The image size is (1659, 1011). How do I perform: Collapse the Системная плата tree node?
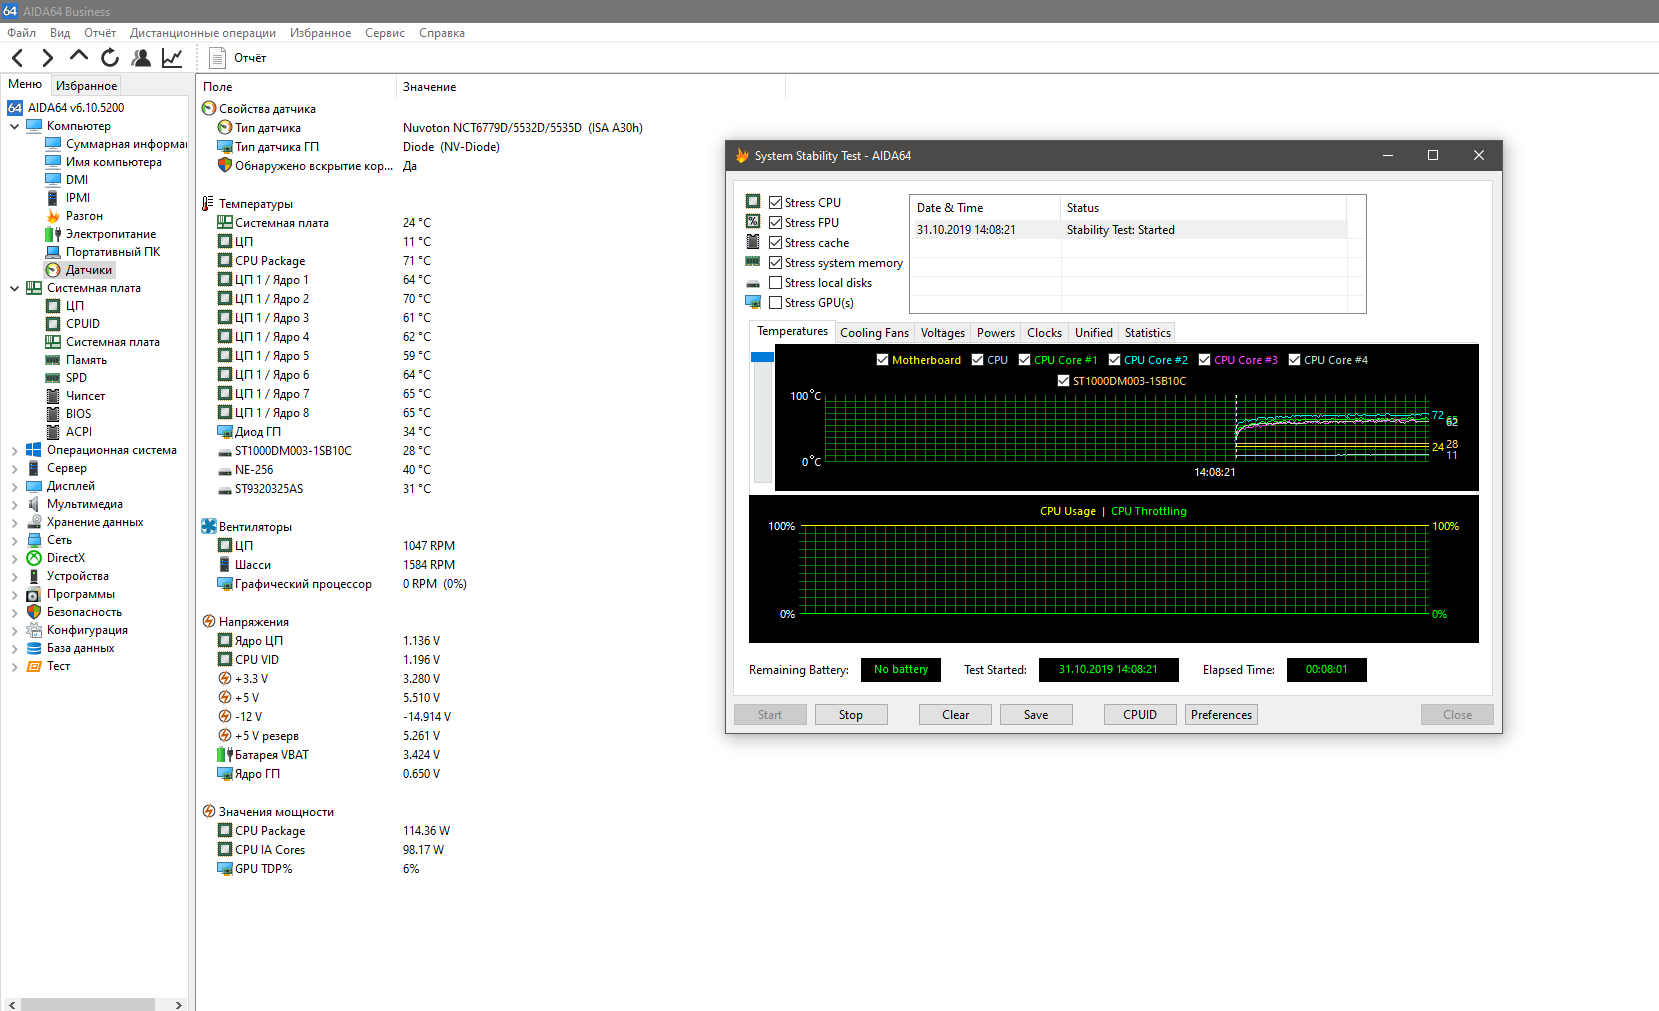[x=14, y=288]
